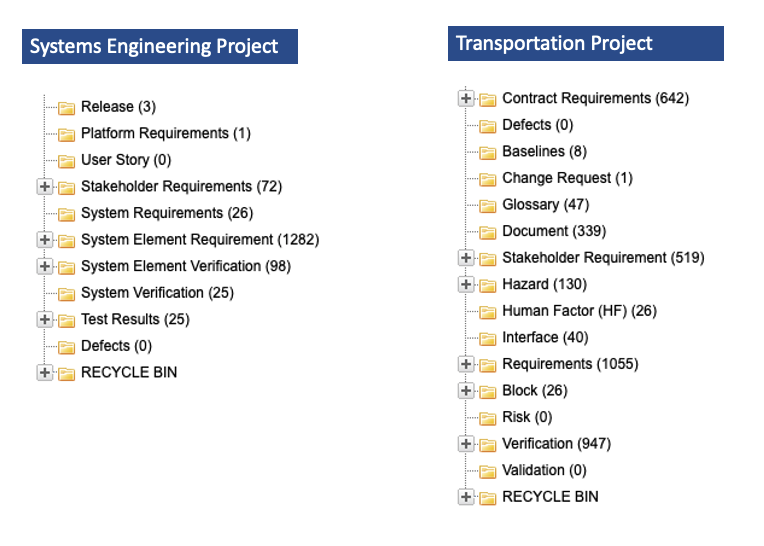This screenshot has width=764, height=546.
Task: Click the Transportation Project header
Action: click(x=586, y=43)
